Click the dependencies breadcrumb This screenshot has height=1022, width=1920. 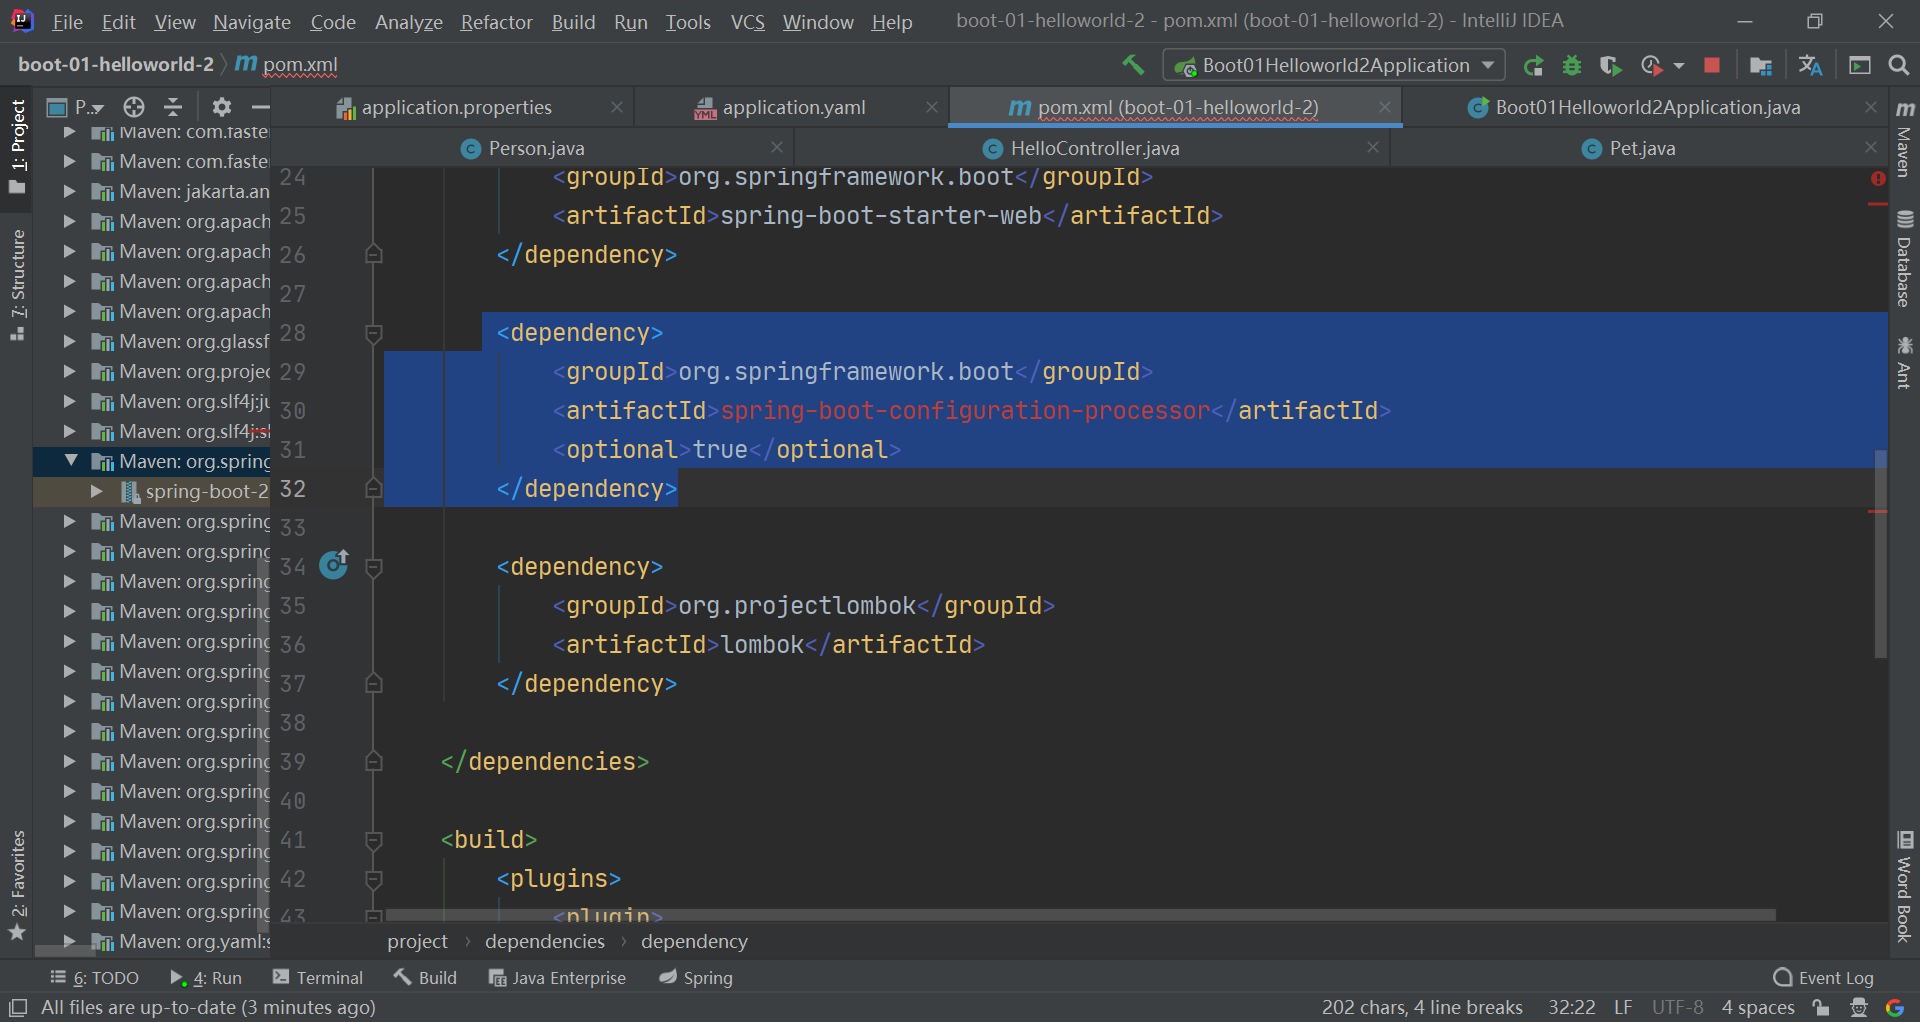[544, 940]
